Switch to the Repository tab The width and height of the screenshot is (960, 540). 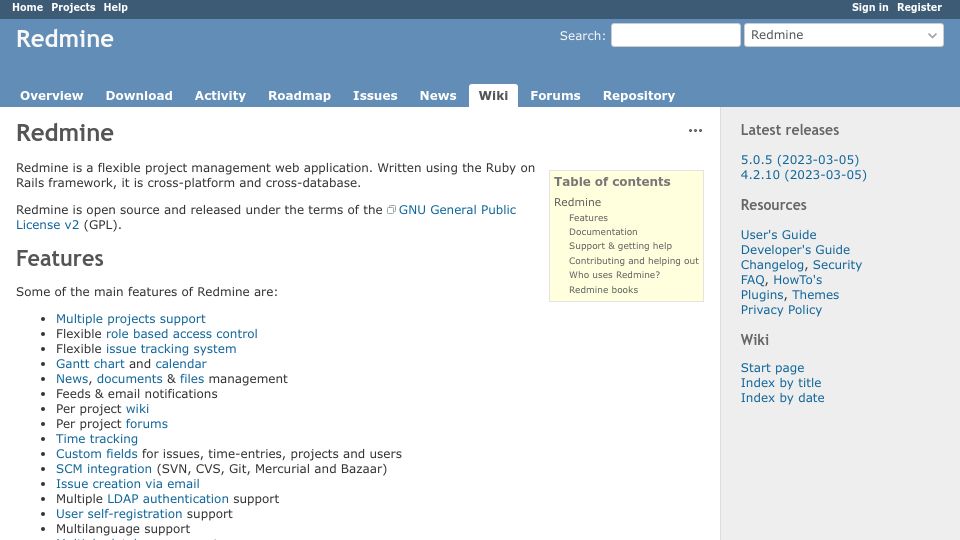click(639, 96)
